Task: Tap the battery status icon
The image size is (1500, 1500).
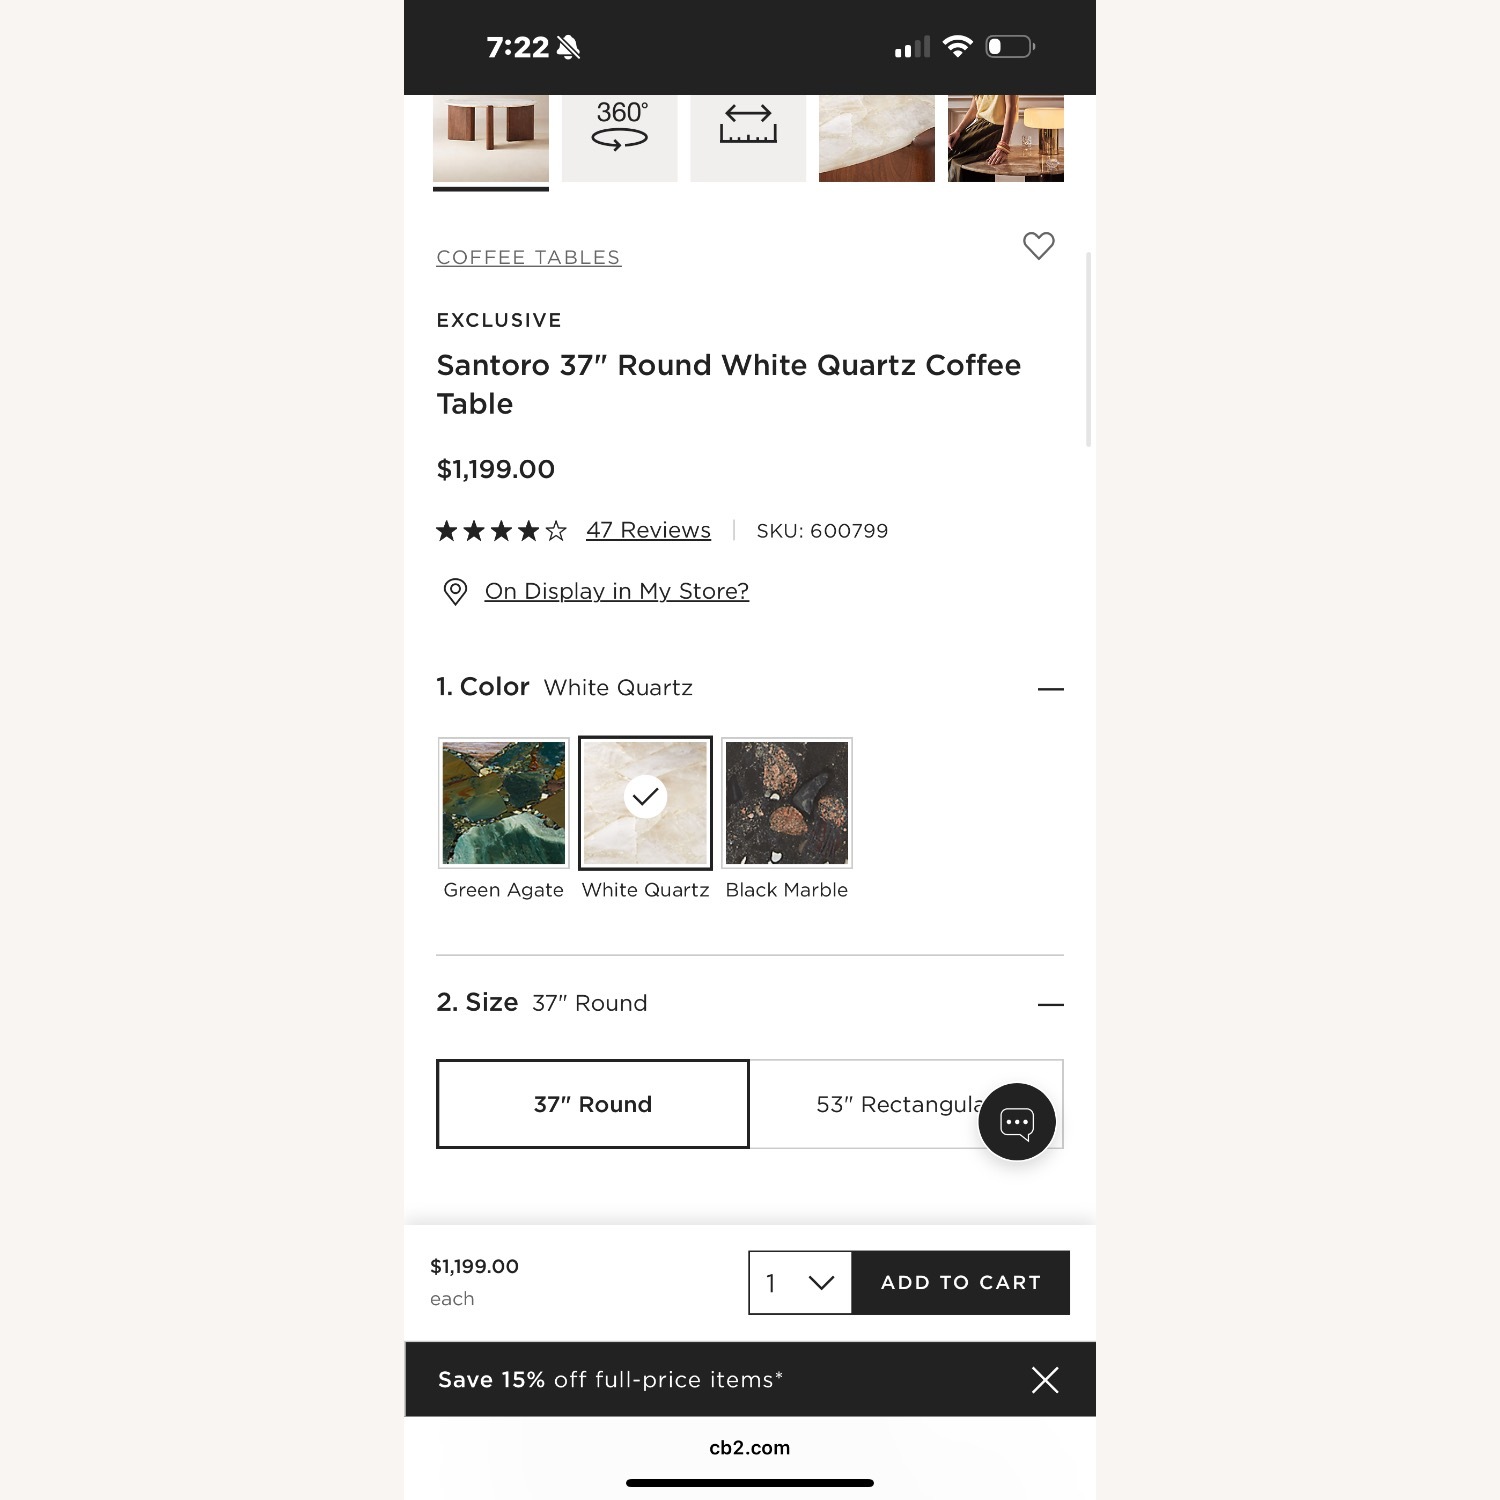Action: click(1010, 47)
